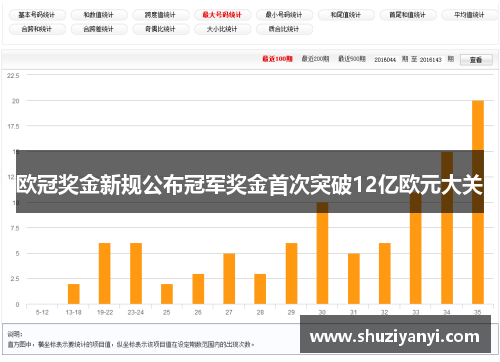Select the orange bar above 30
This screenshot has height=362, width=500.
click(322, 253)
